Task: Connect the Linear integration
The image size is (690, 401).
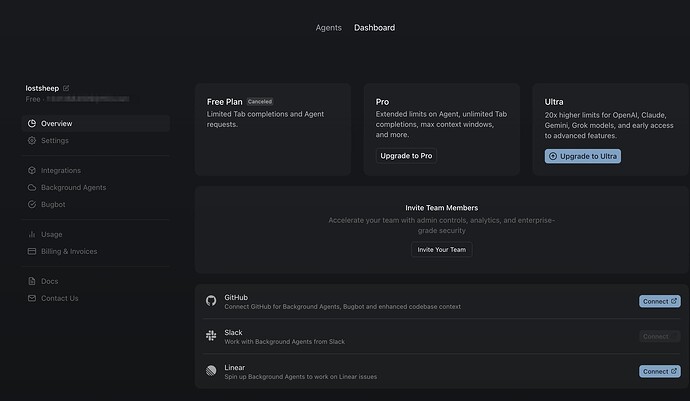Action: [x=659, y=371]
